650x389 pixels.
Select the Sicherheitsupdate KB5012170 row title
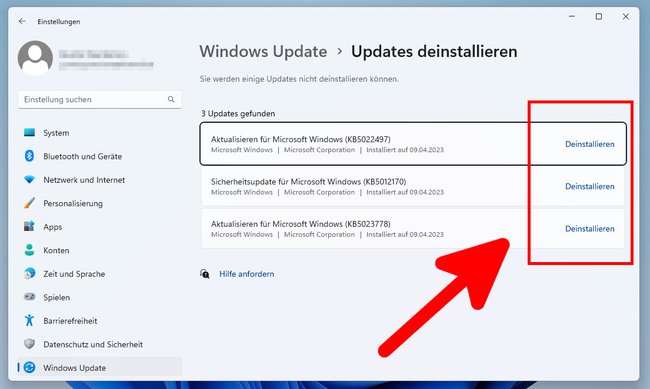pyautogui.click(x=308, y=181)
